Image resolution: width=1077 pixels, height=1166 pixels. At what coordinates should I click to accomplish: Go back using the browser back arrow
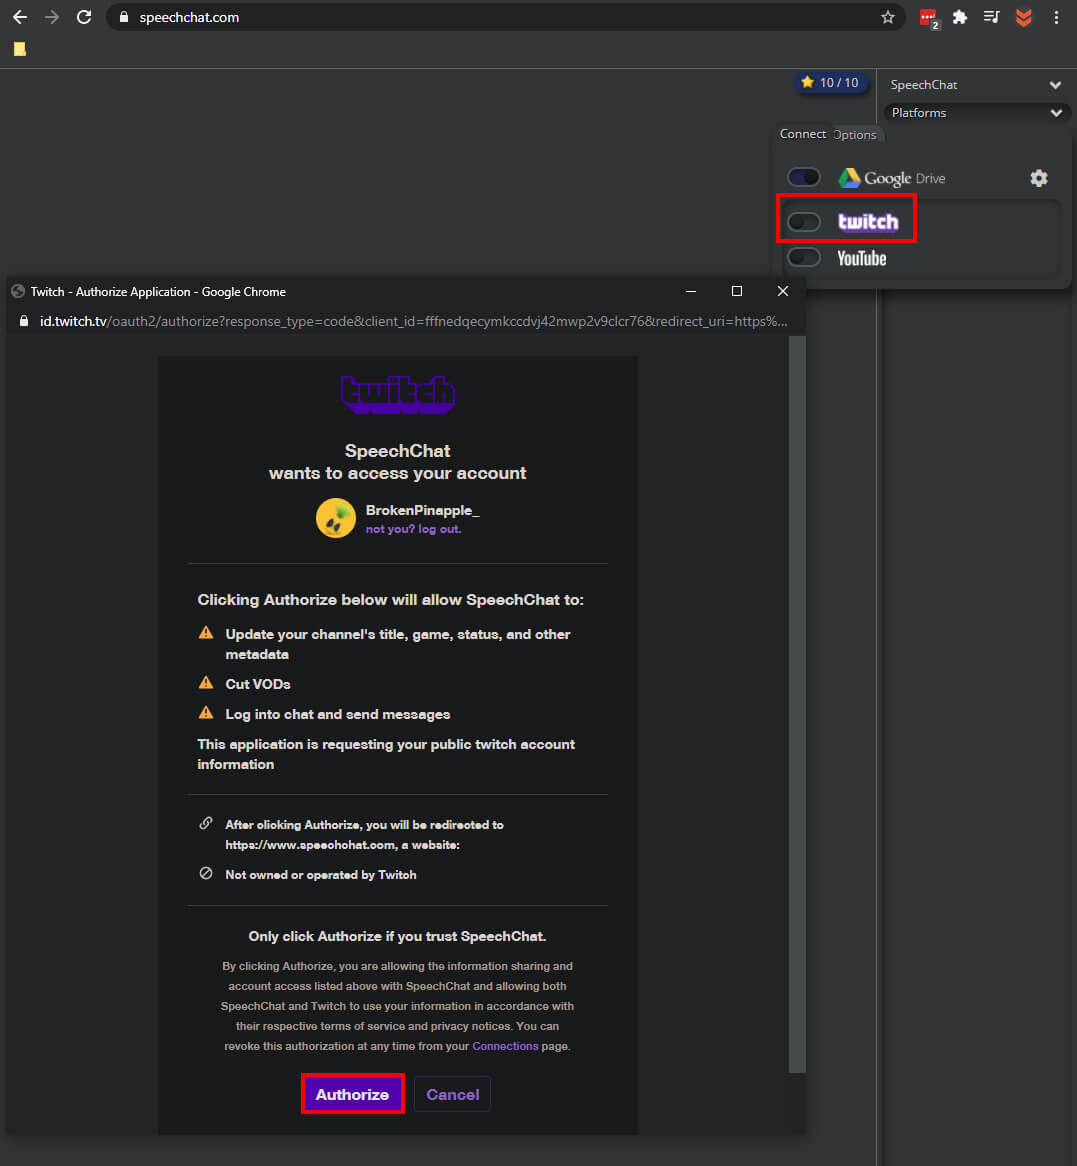pos(20,17)
